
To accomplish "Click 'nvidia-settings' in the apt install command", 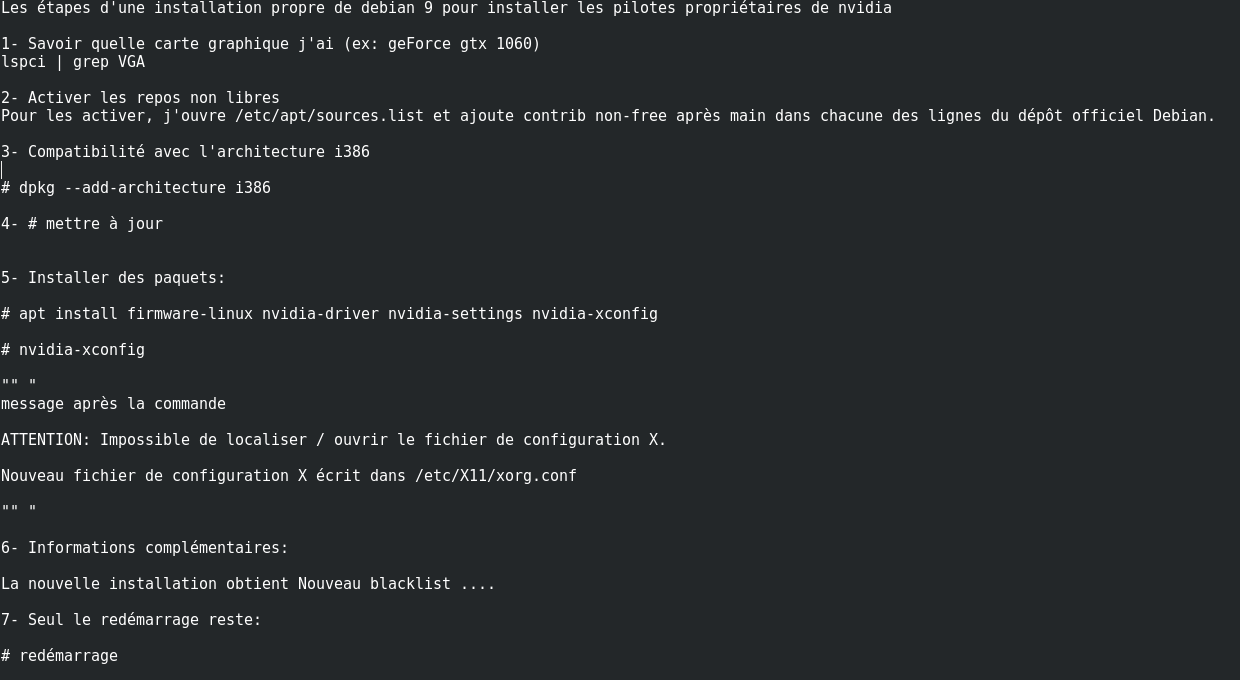I will pos(455,314).
